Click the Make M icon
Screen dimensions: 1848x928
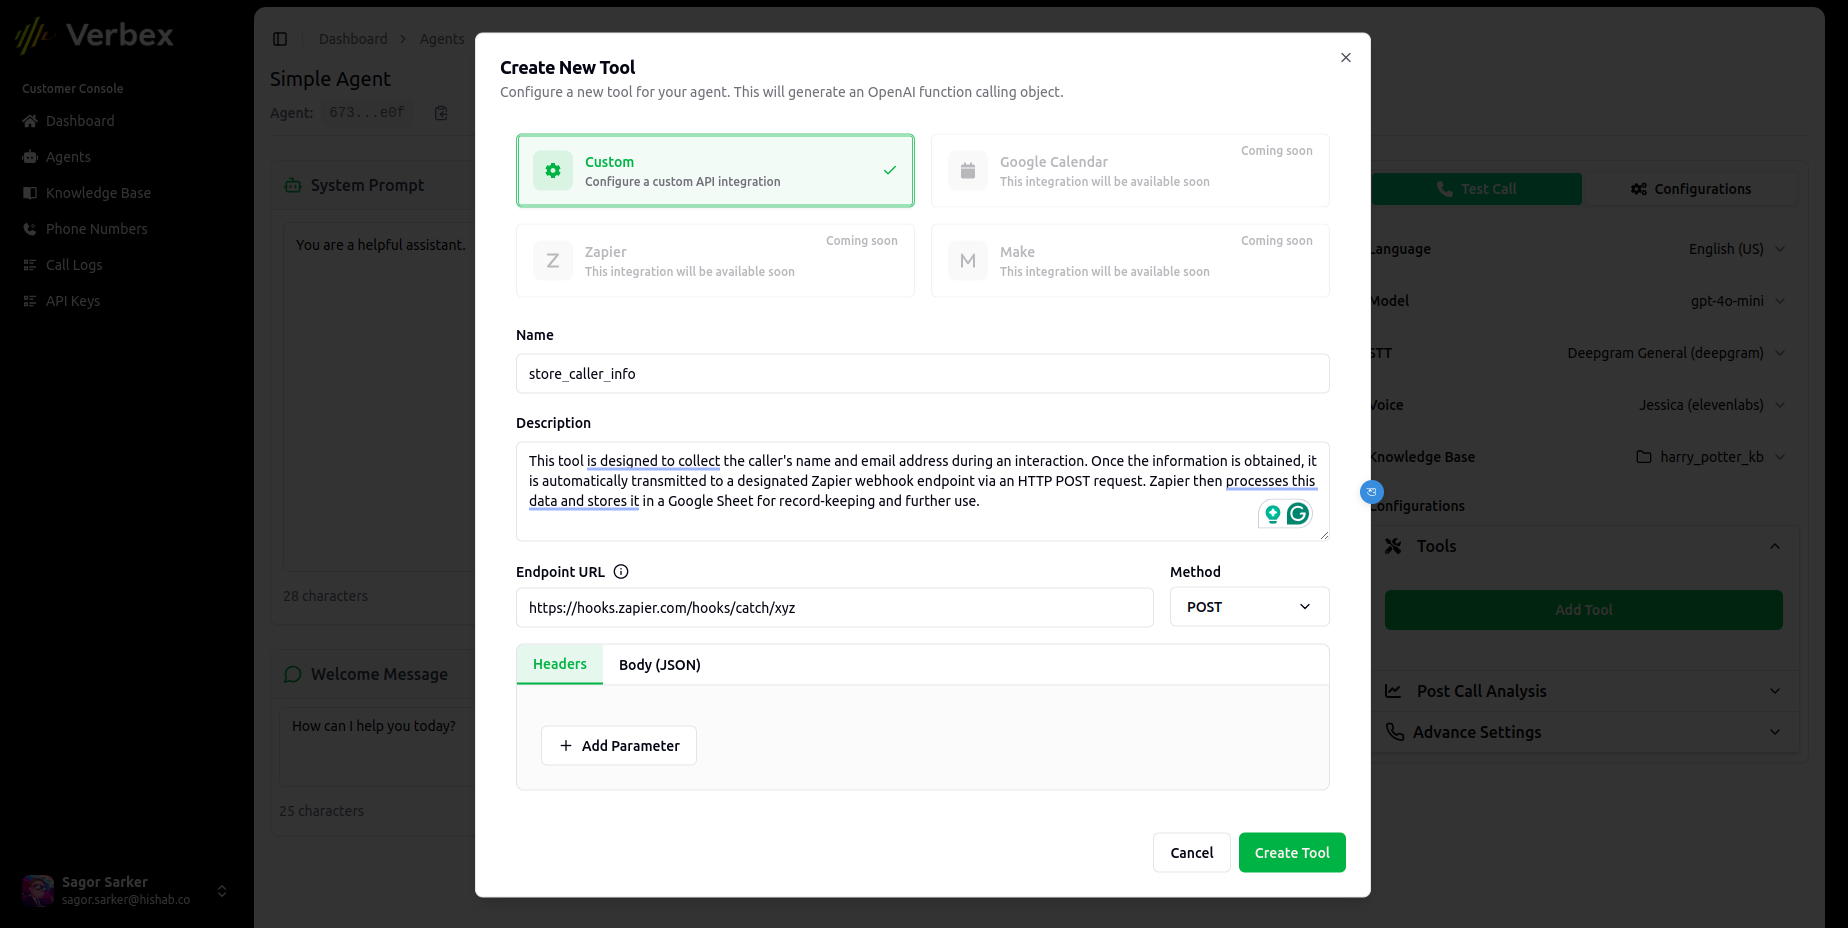(968, 261)
